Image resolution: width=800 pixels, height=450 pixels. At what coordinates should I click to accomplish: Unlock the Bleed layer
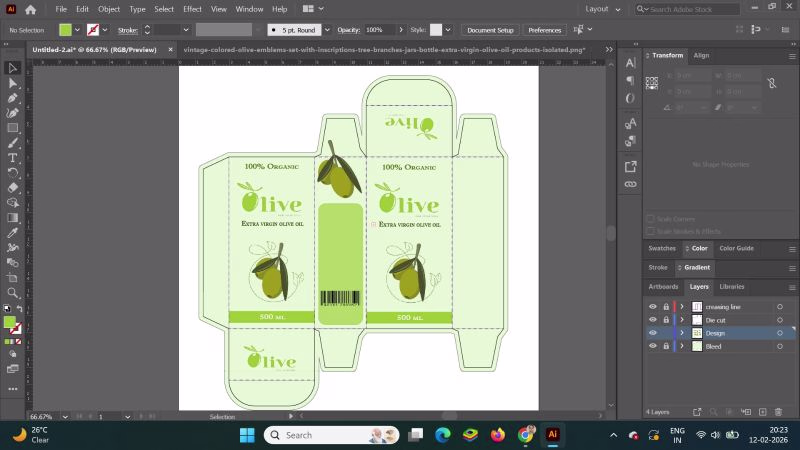[666, 346]
